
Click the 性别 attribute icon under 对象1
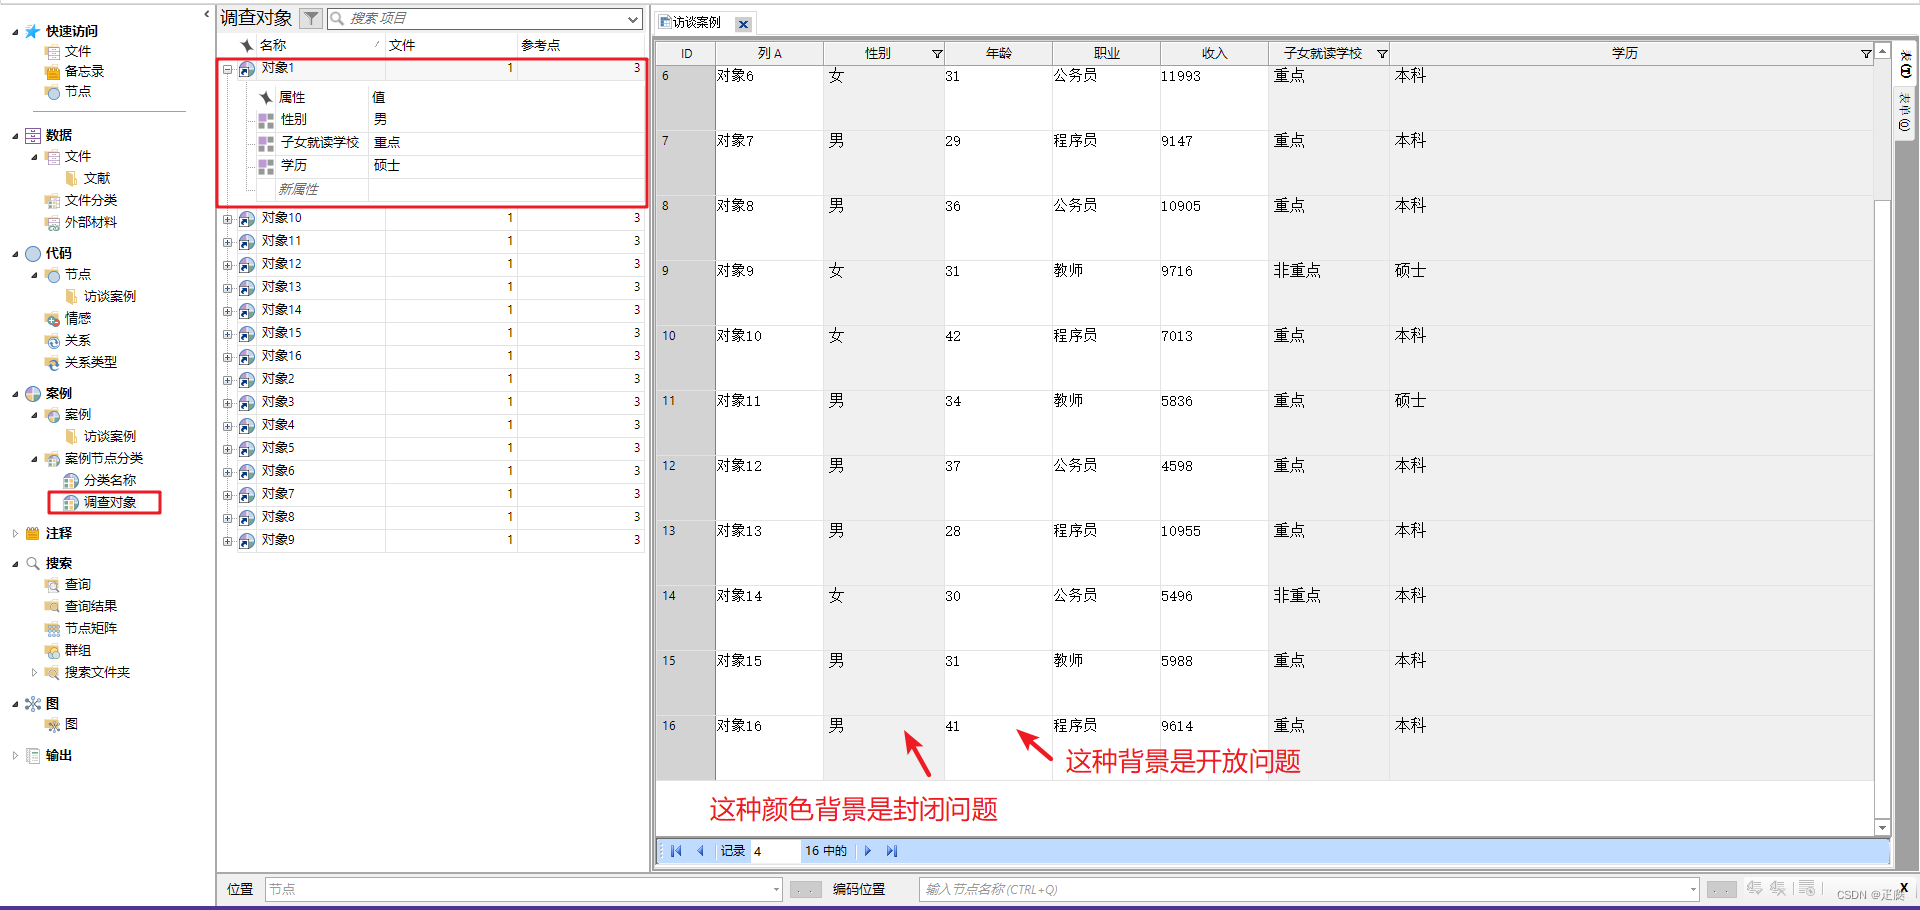pos(266,121)
